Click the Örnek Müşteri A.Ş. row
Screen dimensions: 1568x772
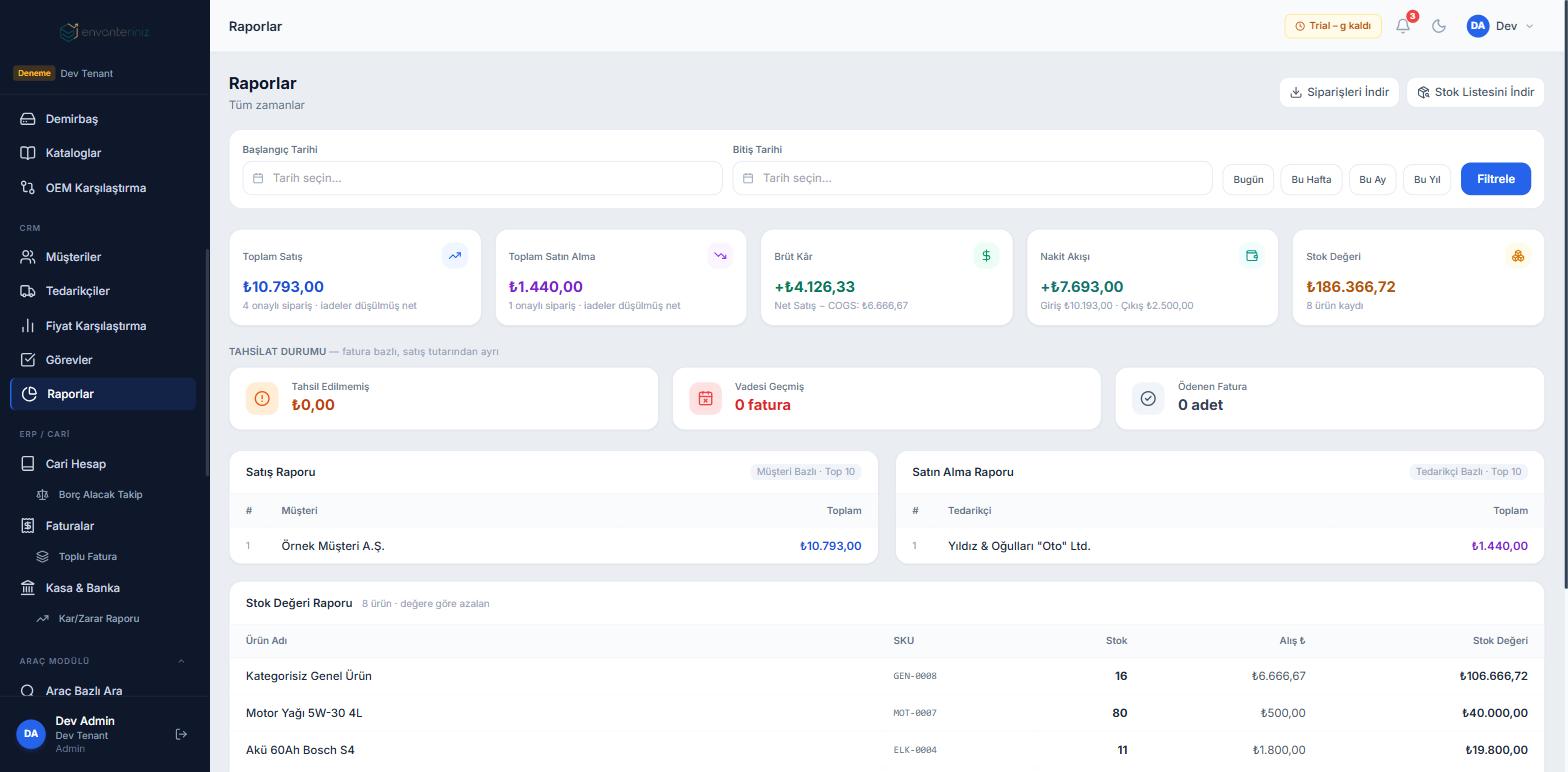[x=553, y=546]
